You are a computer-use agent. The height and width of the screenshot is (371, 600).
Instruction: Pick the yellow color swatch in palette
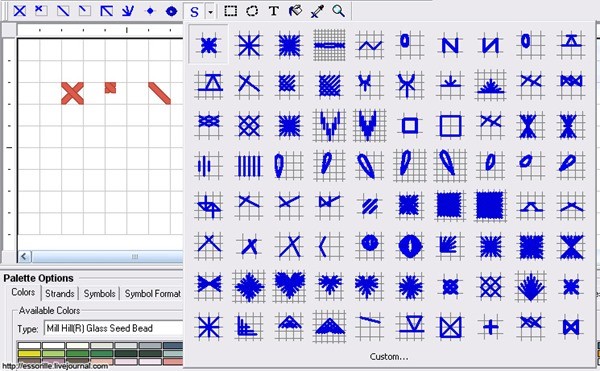(x=29, y=353)
